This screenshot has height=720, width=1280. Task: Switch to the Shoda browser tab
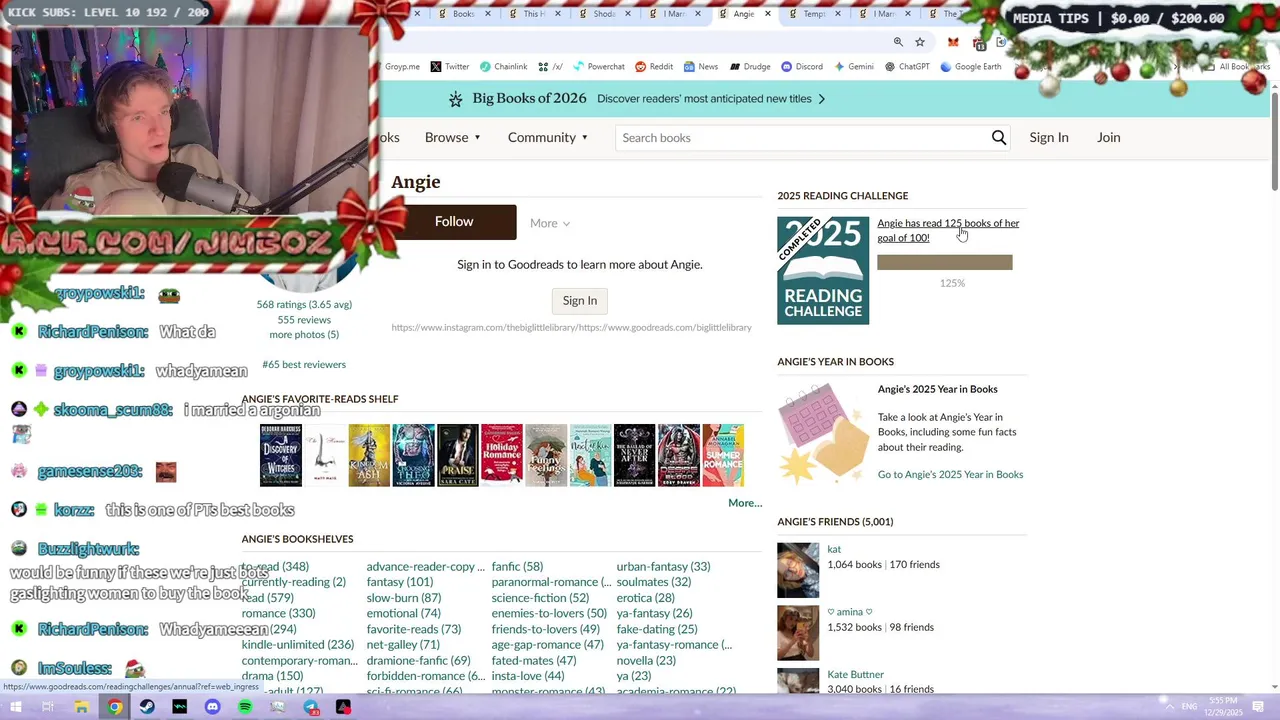coord(605,14)
